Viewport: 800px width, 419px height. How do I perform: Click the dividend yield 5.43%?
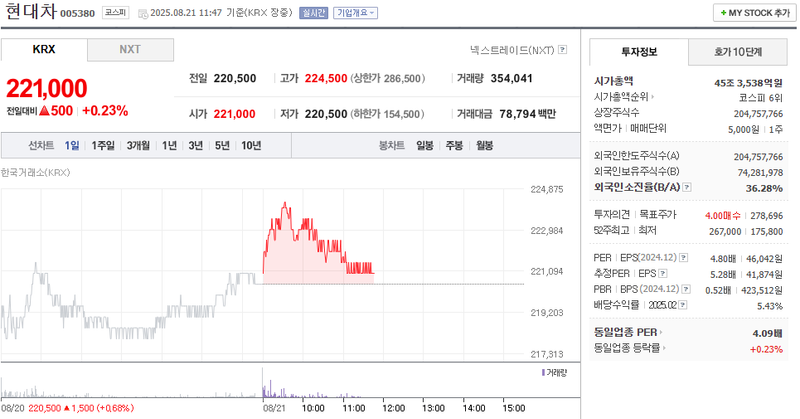click(x=770, y=306)
